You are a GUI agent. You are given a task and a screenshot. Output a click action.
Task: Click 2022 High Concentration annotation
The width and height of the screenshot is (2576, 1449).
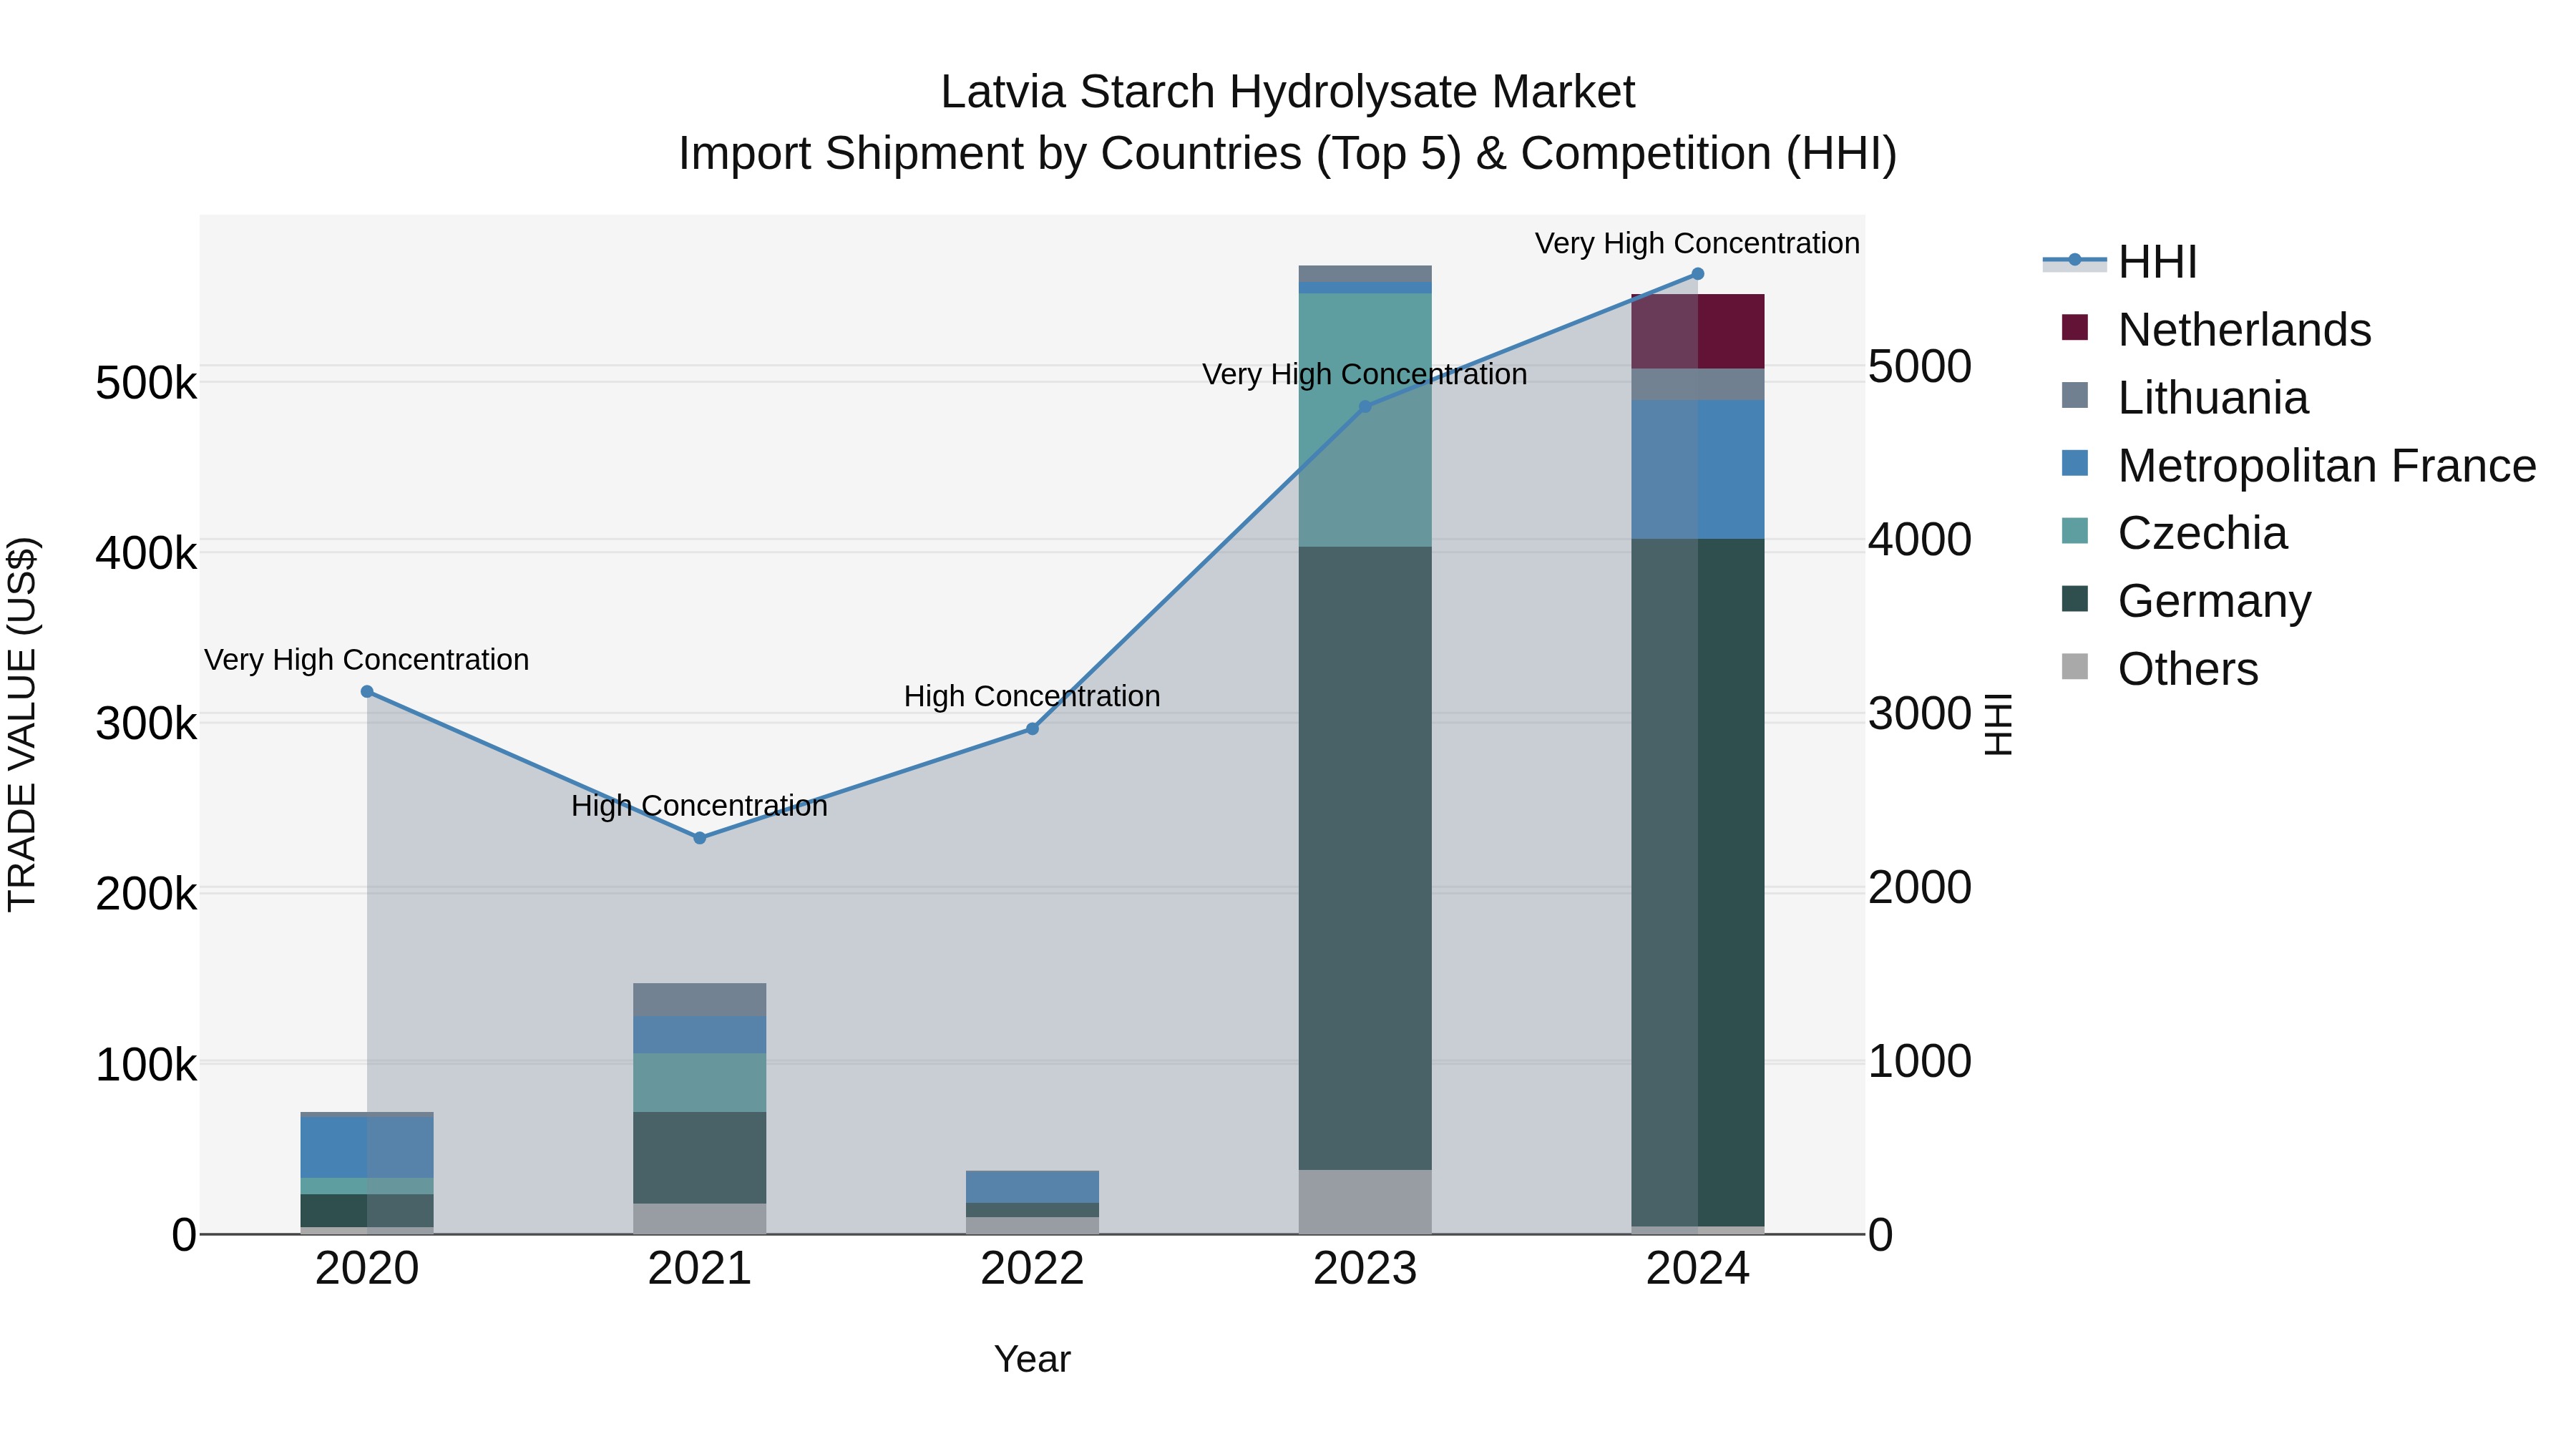point(1033,696)
